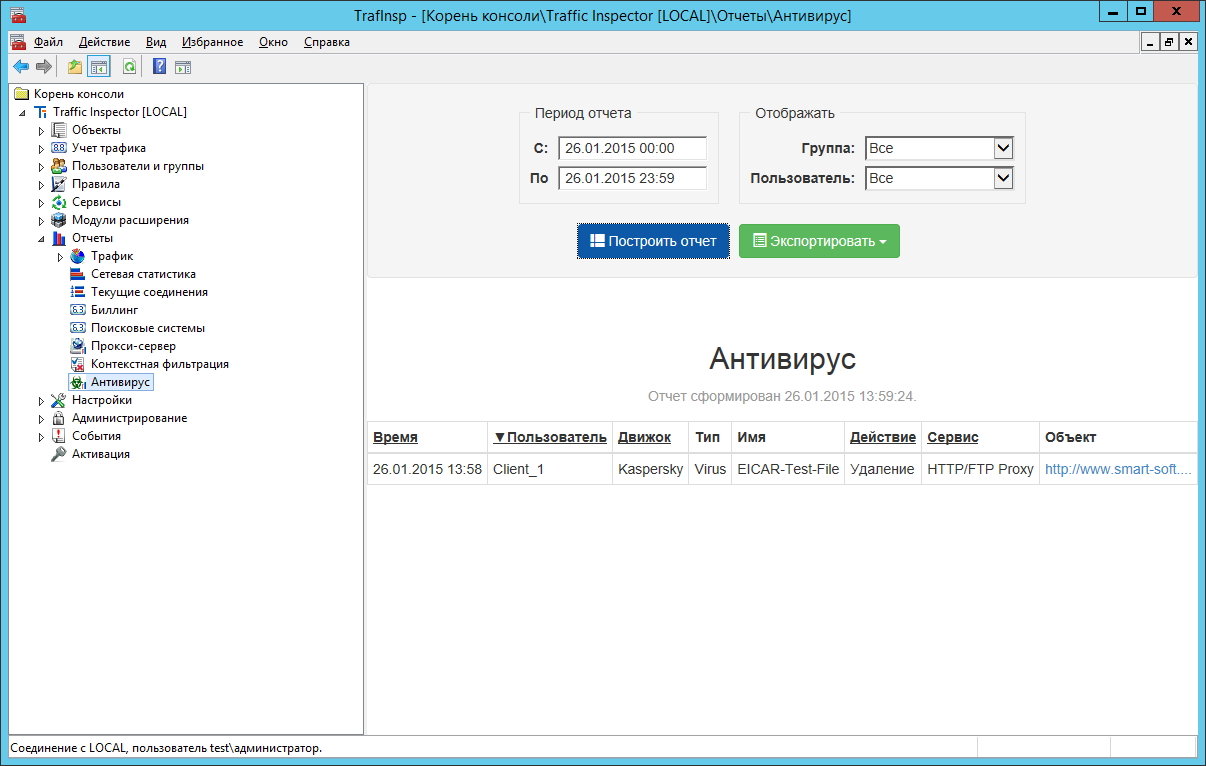This screenshot has height=766, width=1206.
Task: Click the Правила tree icon
Action: [x=59, y=184]
